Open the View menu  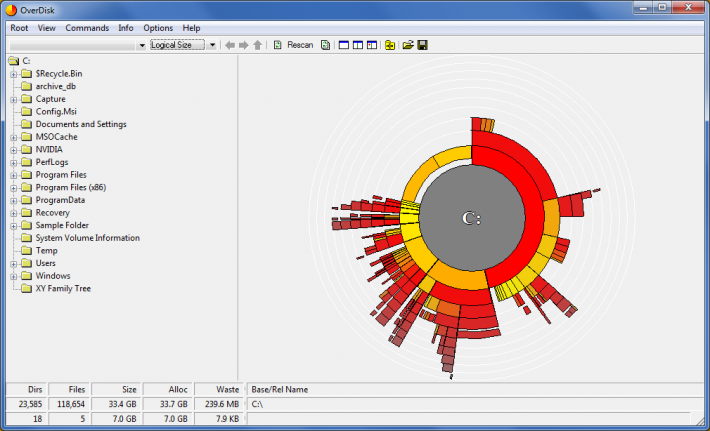tap(46, 28)
